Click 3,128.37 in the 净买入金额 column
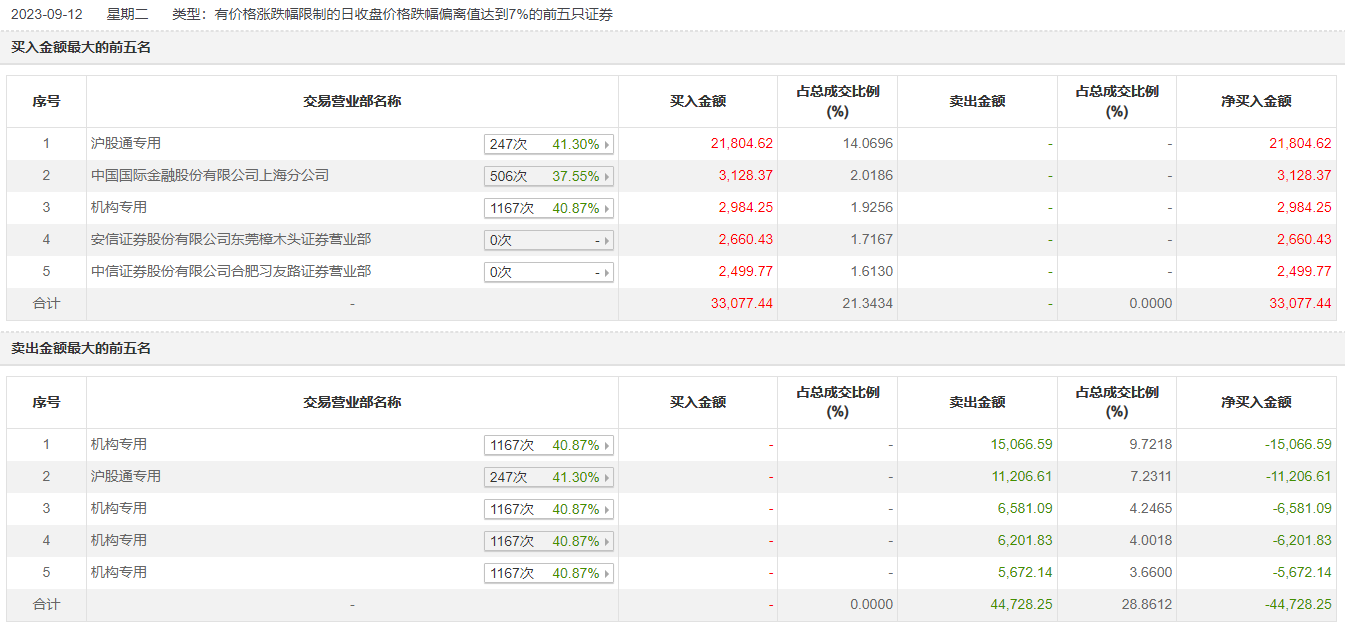This screenshot has height=628, width=1345. tap(1304, 176)
